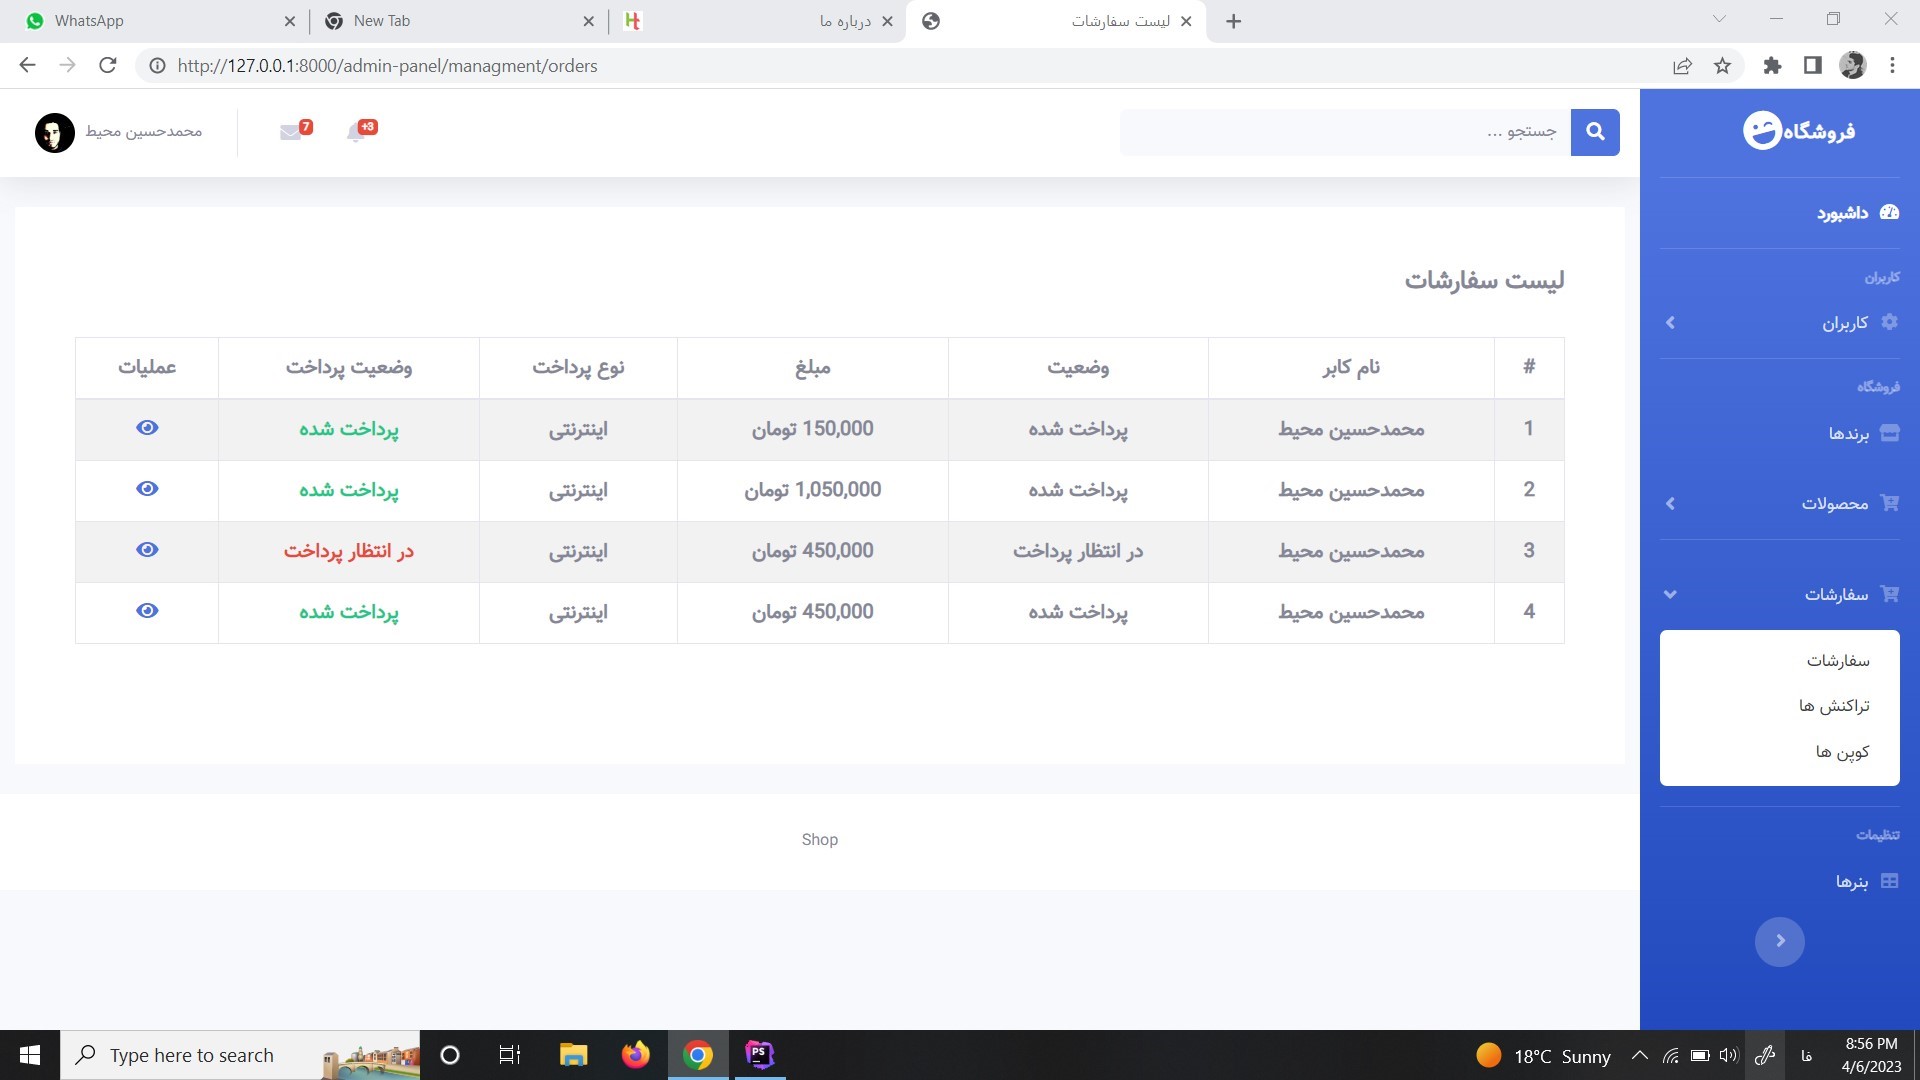
Task: Open the داشبورد sidebar item
Action: [1853, 212]
